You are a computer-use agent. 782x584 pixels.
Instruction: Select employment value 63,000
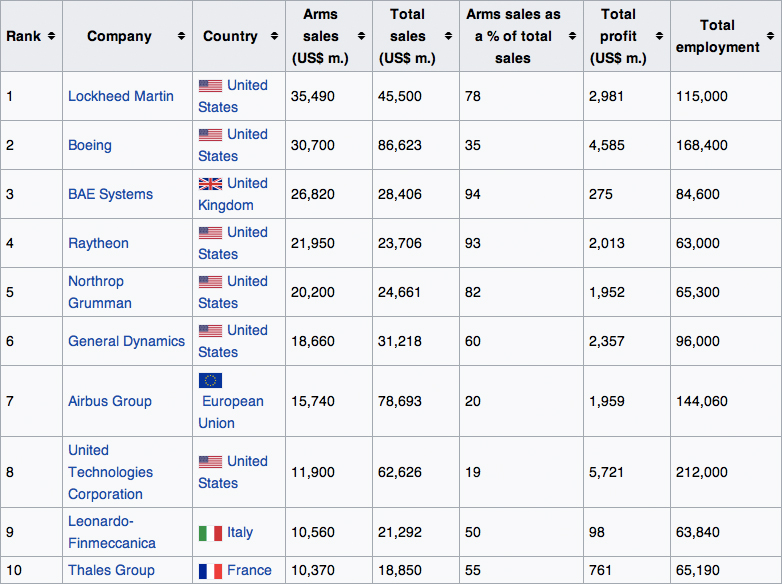click(698, 243)
